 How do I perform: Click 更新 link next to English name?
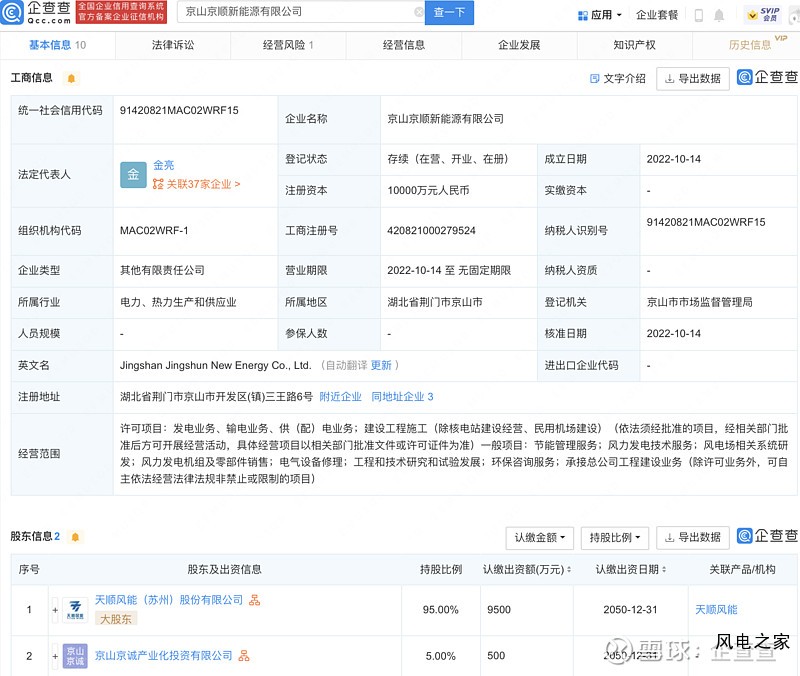click(381, 365)
